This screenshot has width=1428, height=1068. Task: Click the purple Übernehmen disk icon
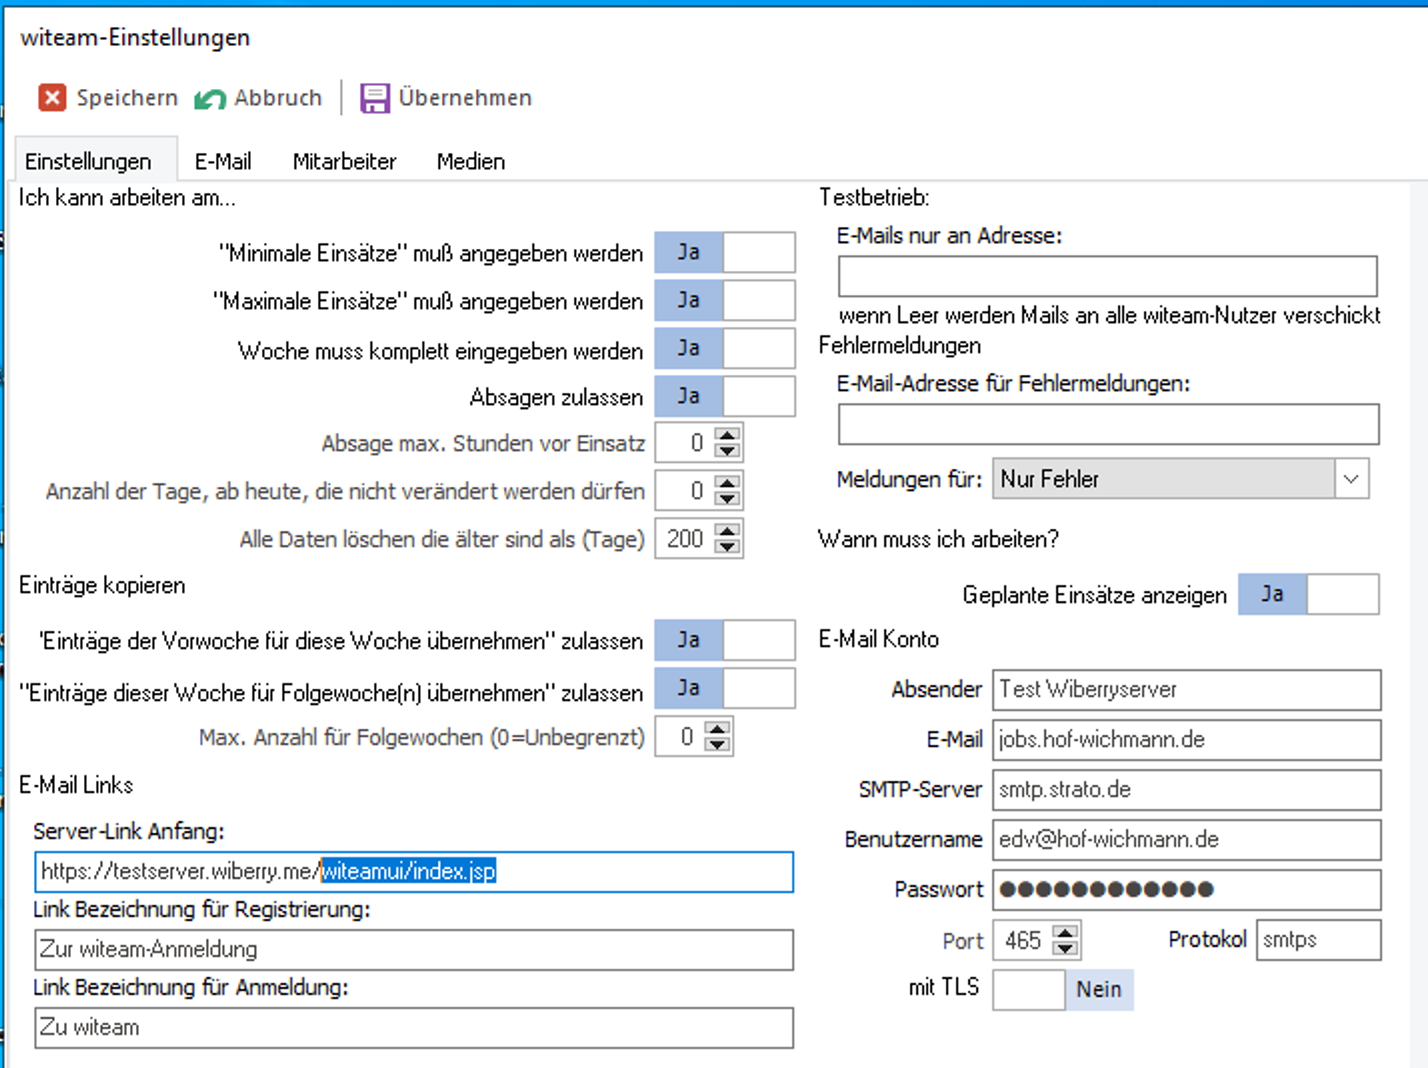tap(375, 98)
